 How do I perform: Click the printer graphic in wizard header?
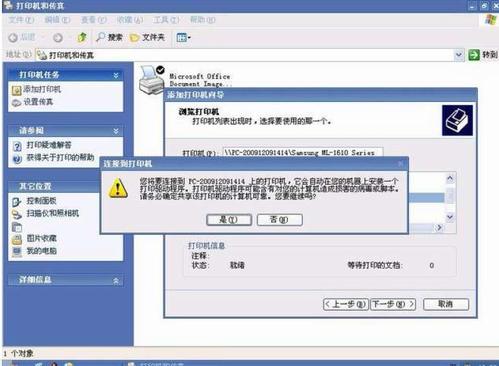click(x=457, y=120)
